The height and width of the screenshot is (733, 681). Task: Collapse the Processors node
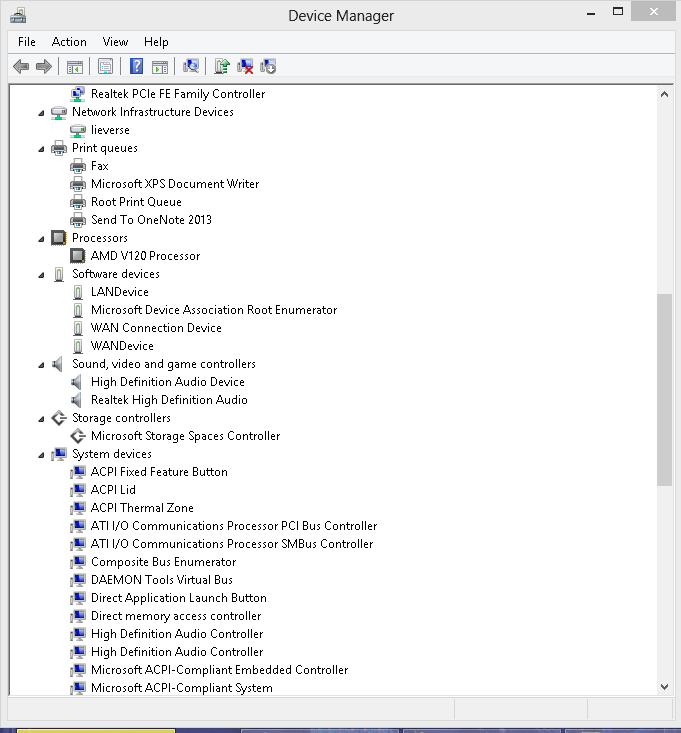tap(41, 238)
